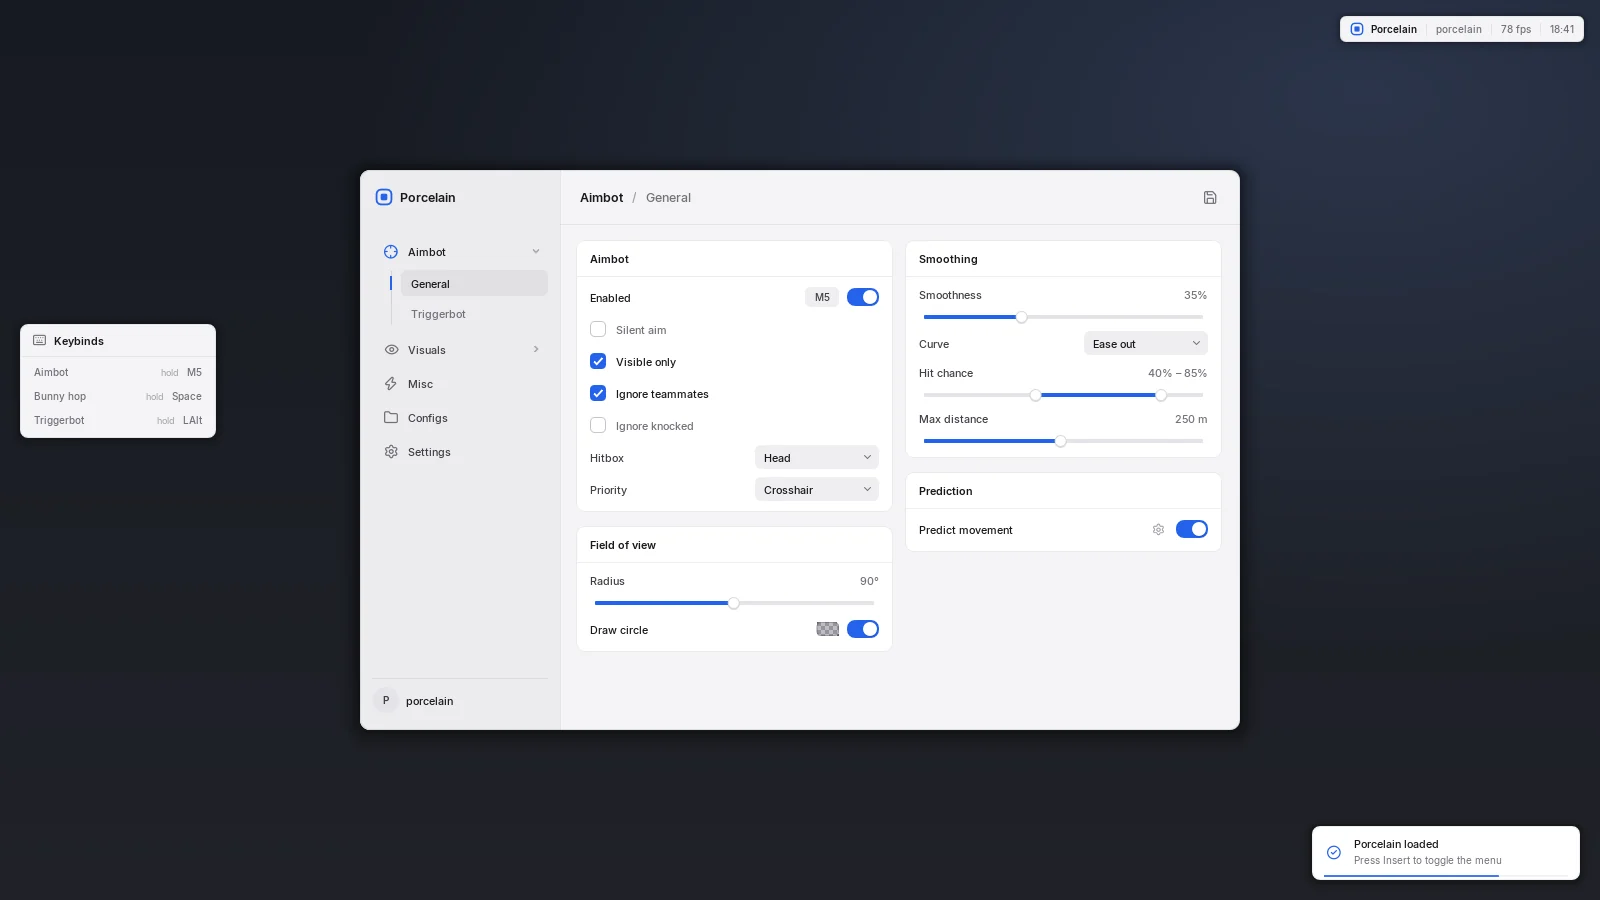Click the Hit chance lower handle at 40%
This screenshot has height=900, width=1600.
(1036, 395)
